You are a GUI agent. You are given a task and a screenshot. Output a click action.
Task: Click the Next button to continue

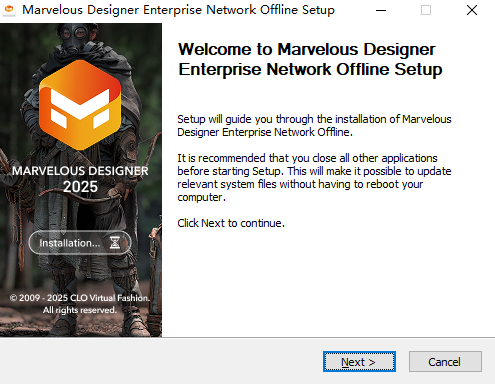pyautogui.click(x=359, y=361)
